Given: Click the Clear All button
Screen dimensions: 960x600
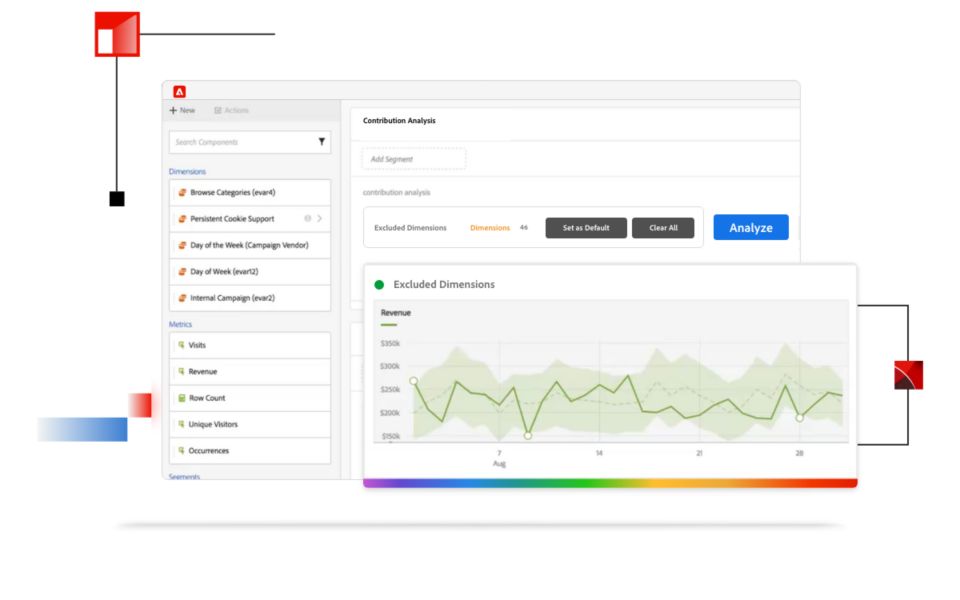Looking at the screenshot, I should click(663, 228).
